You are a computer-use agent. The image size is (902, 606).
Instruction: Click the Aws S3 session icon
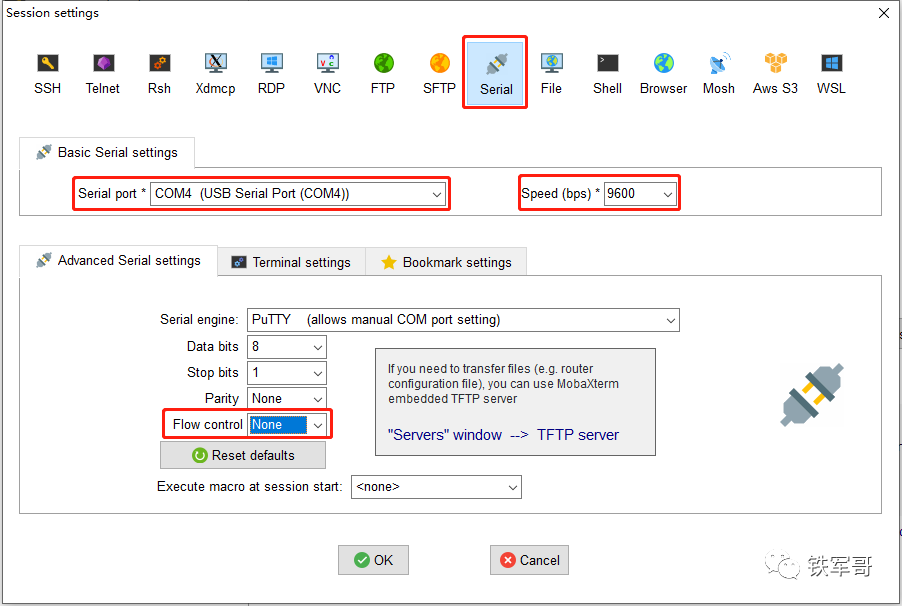tap(775, 74)
